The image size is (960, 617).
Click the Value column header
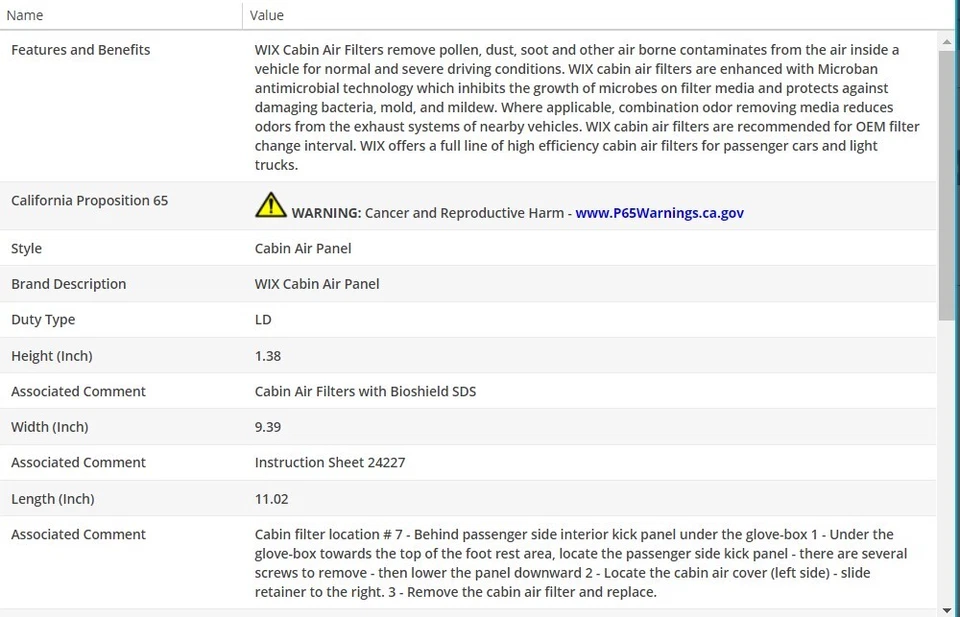tap(266, 15)
